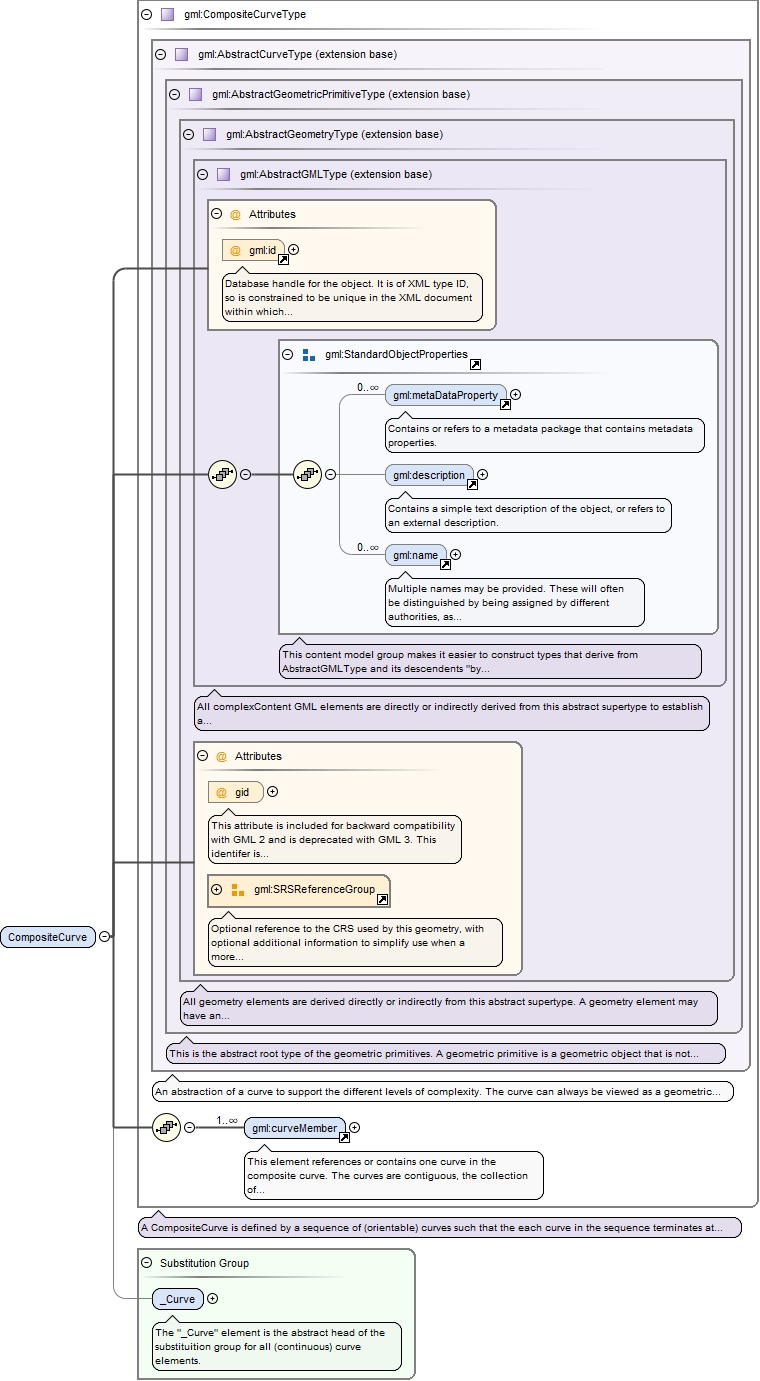Click the gml:StandardObjectProperties group icon
Screen dimensions: 760x1381
click(309, 354)
